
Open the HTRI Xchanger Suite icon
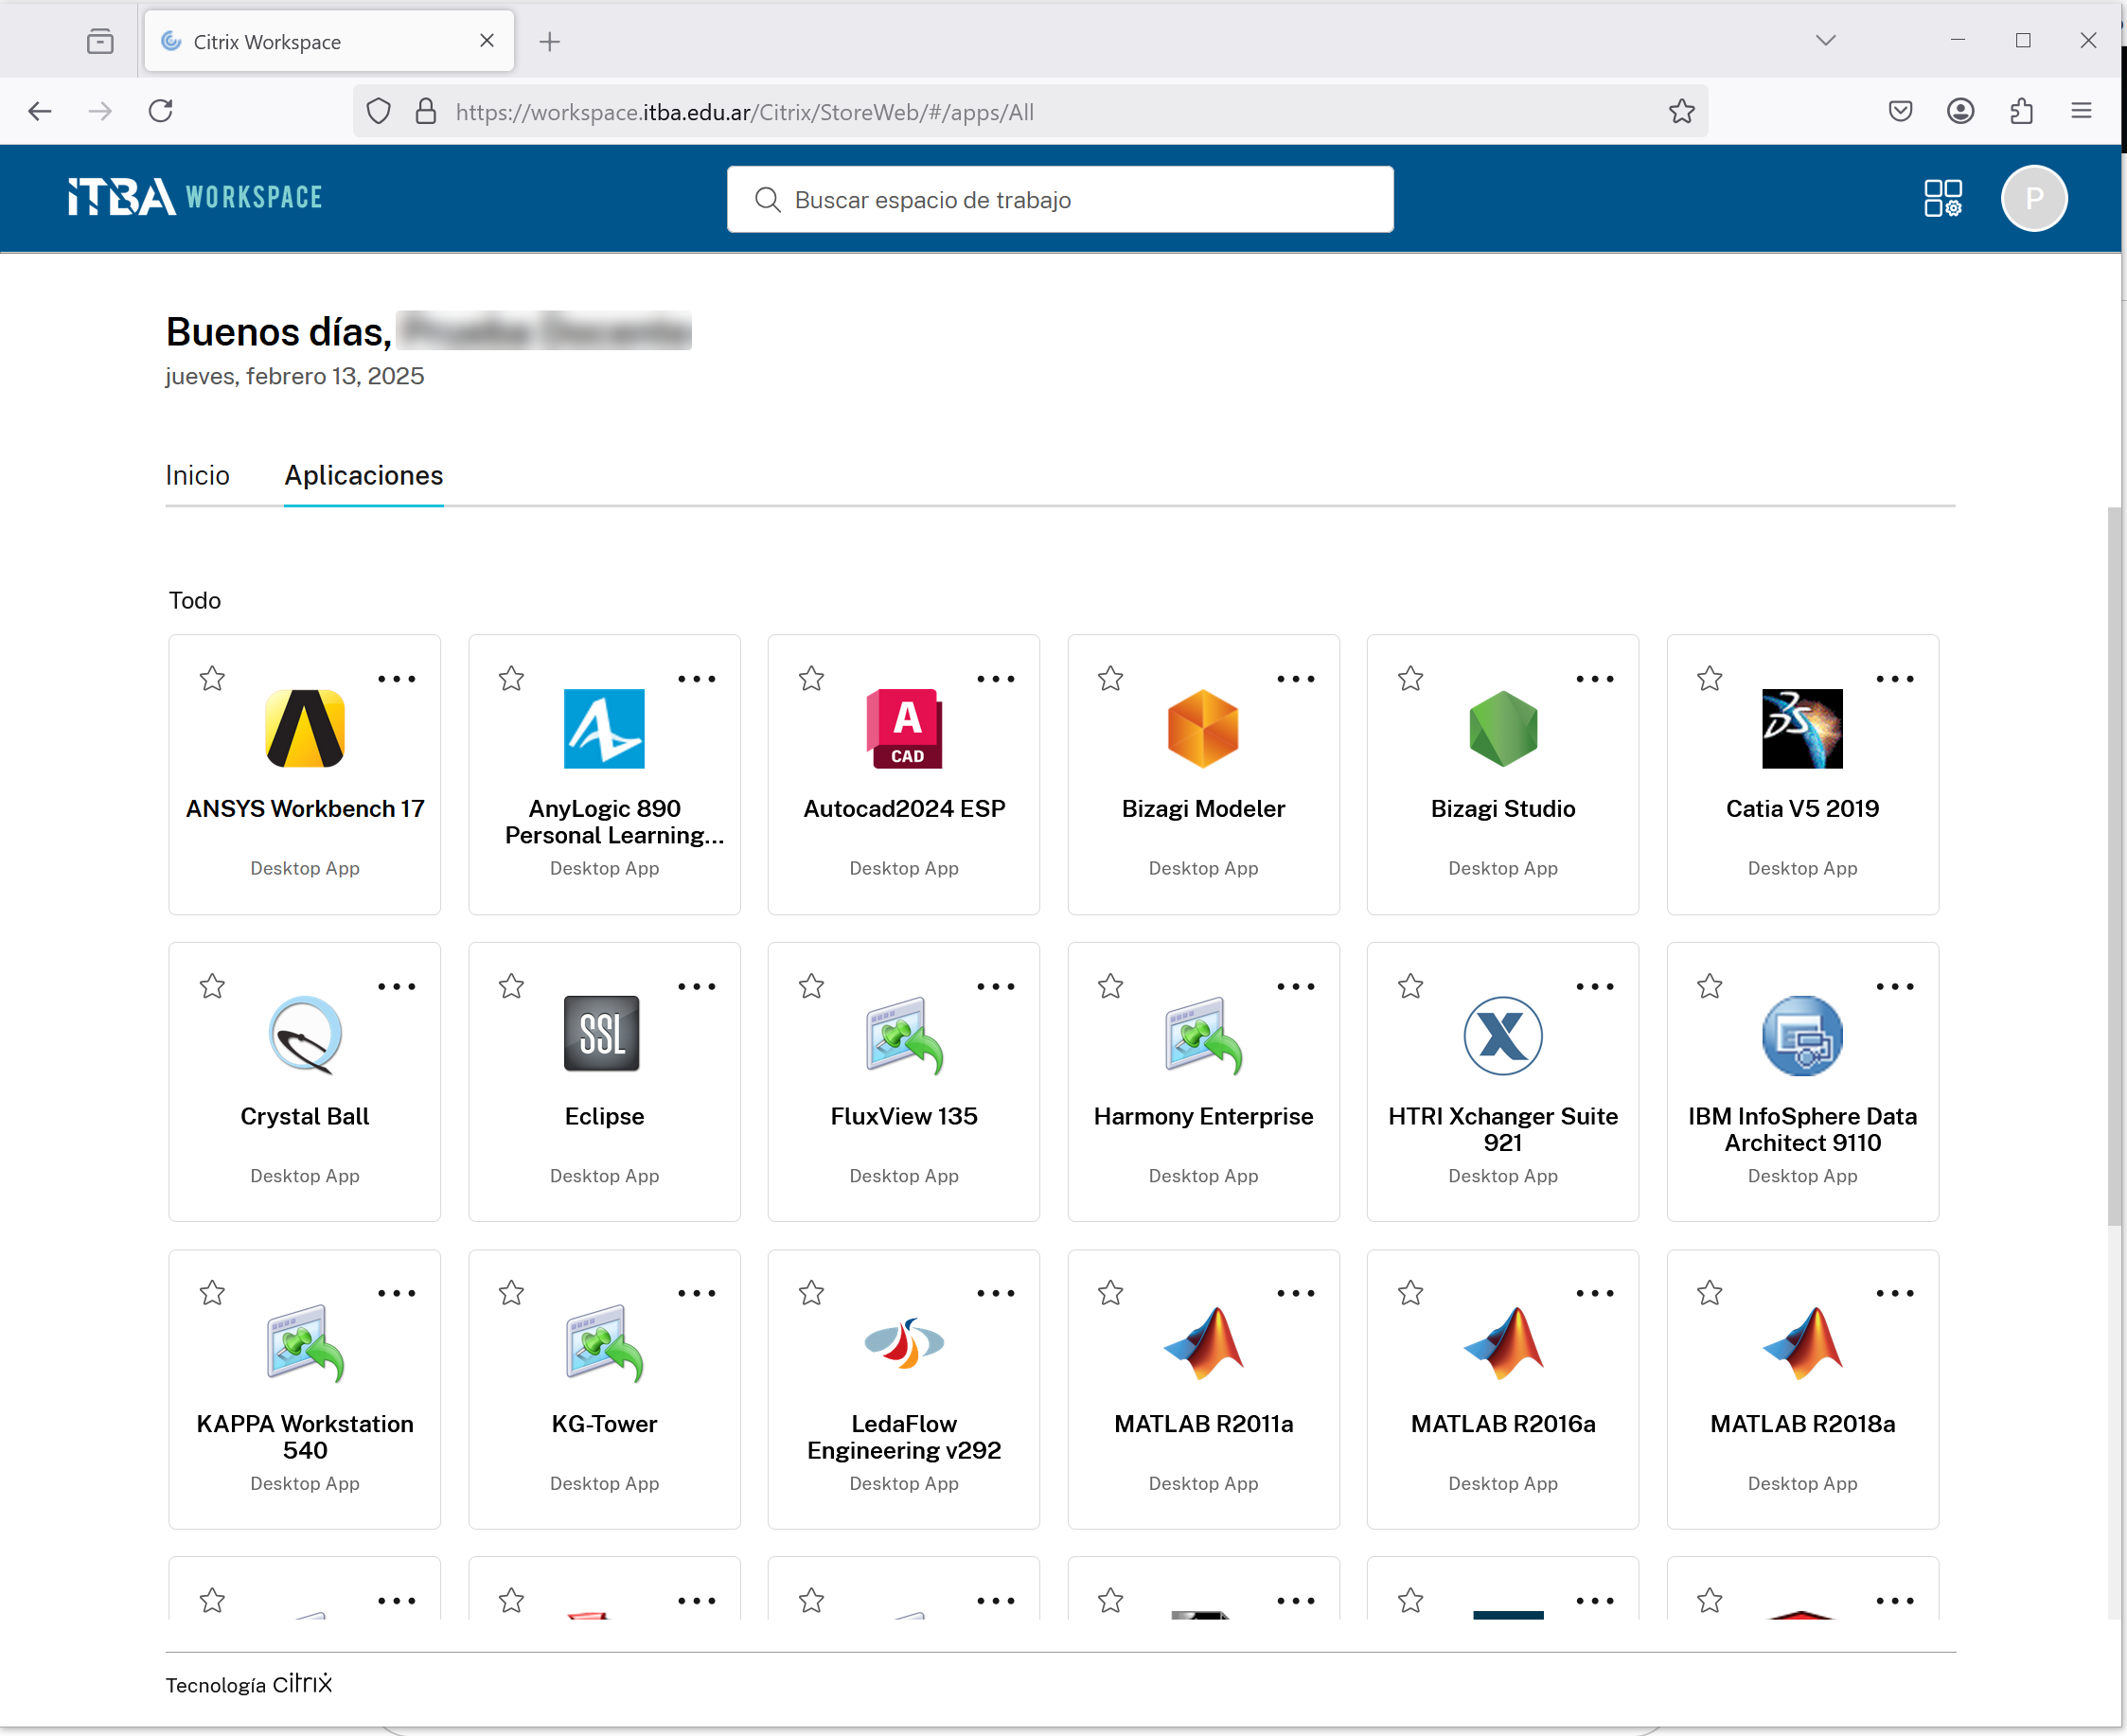[x=1502, y=1035]
